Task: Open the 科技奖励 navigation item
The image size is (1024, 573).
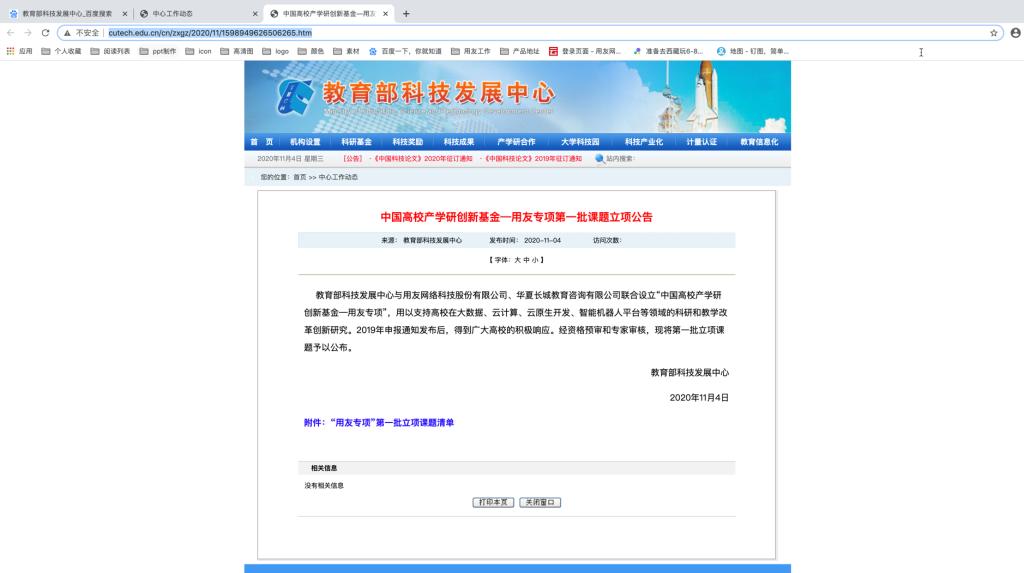Action: tap(408, 142)
